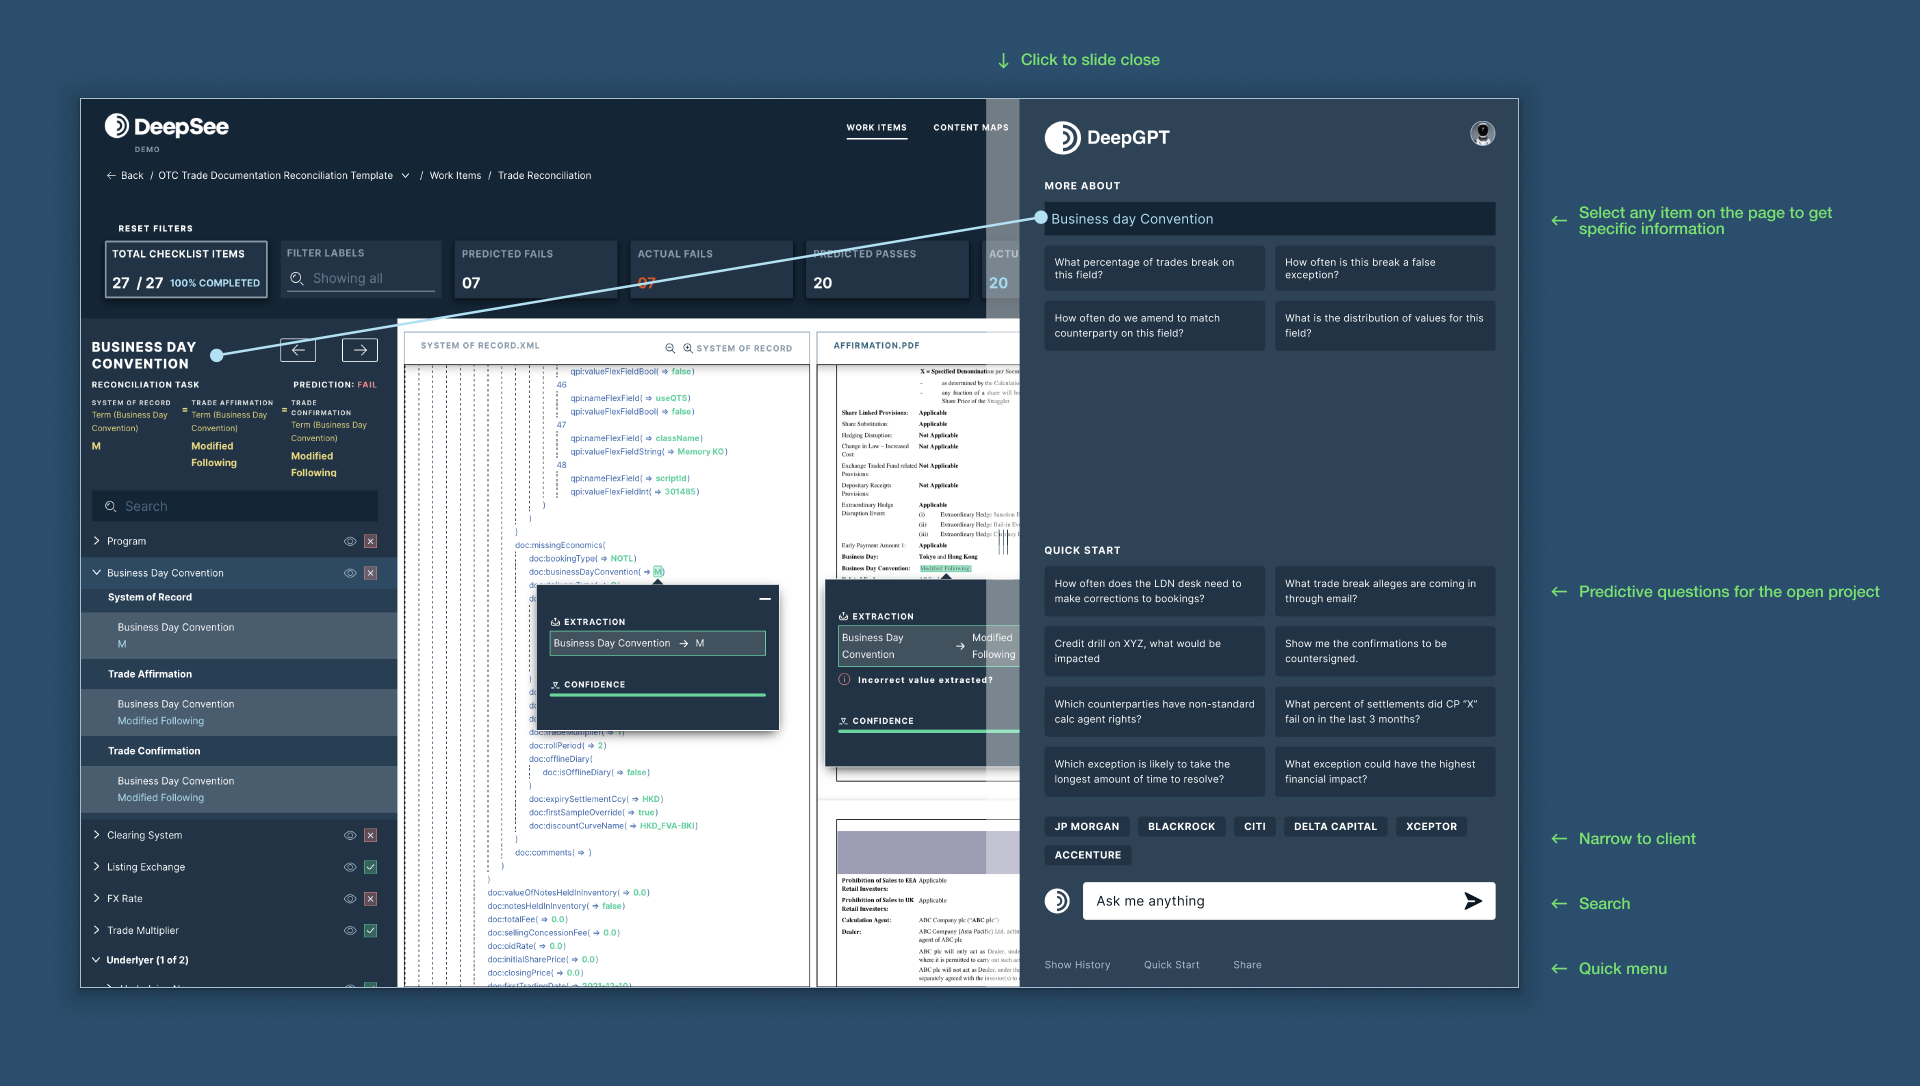
Task: Expand the Program row
Action: click(x=96, y=541)
